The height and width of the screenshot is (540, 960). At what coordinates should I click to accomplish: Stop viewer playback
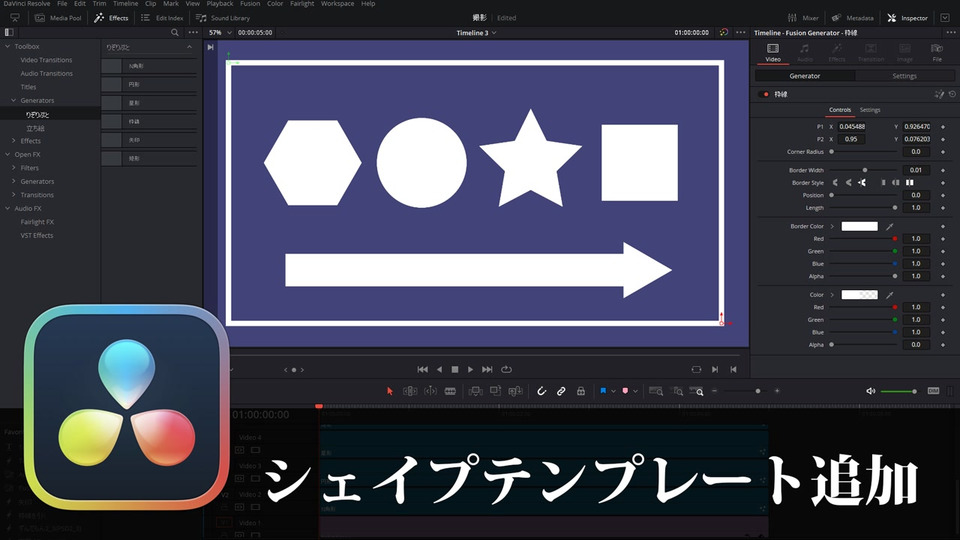(x=455, y=369)
